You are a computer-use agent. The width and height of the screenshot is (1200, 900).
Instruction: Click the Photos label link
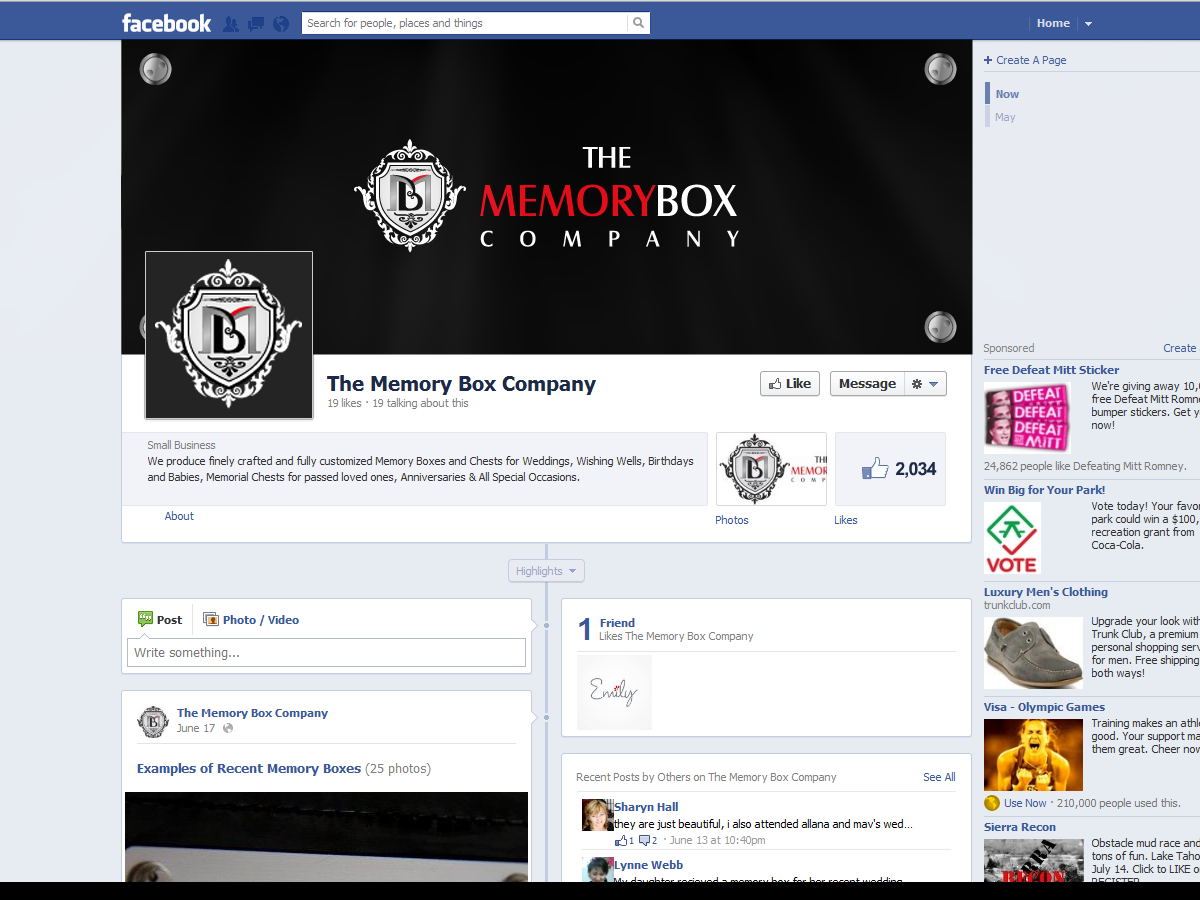coord(732,520)
